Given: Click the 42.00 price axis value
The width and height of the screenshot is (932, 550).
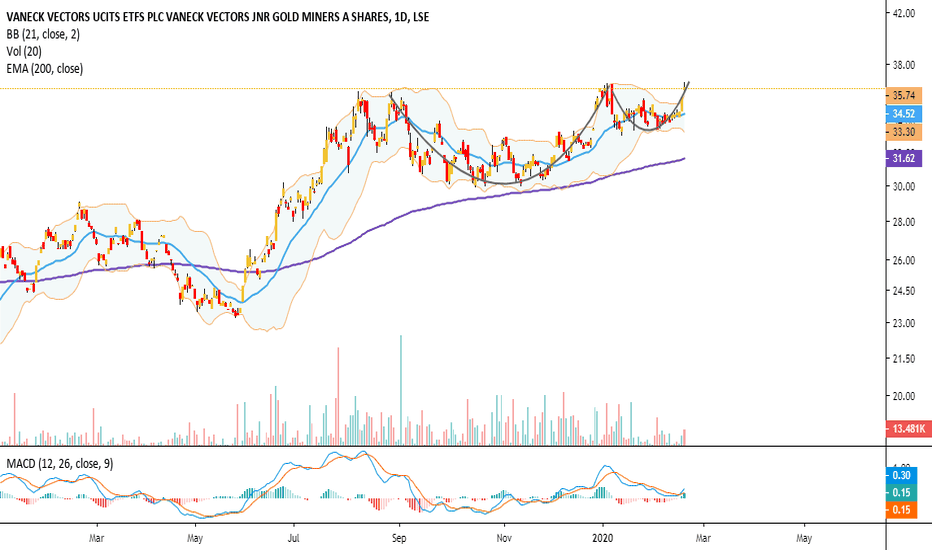Looking at the screenshot, I should pyautogui.click(x=903, y=13).
